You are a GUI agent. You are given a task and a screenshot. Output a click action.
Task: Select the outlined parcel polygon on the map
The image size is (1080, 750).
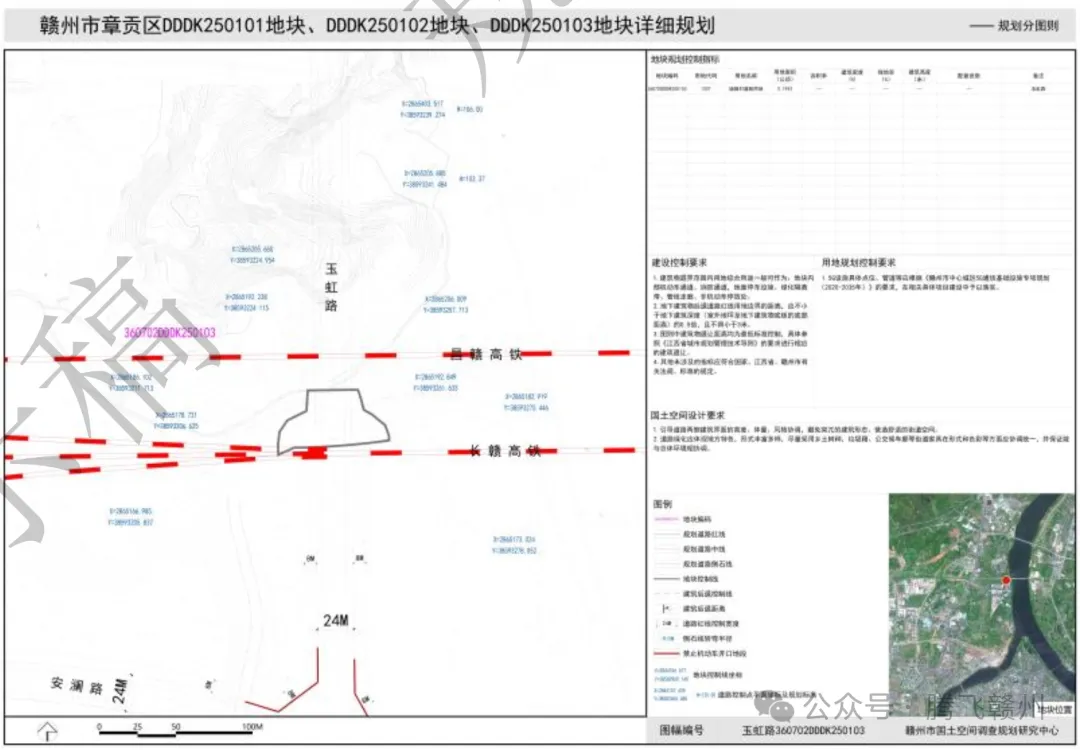[x=333, y=421]
